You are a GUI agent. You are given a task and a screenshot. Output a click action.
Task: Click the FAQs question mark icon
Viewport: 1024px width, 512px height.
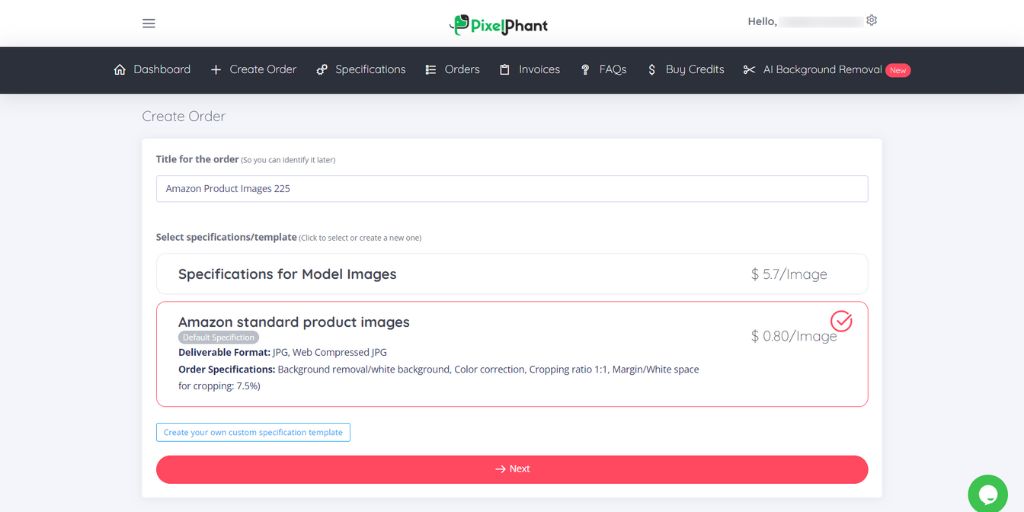tap(585, 70)
